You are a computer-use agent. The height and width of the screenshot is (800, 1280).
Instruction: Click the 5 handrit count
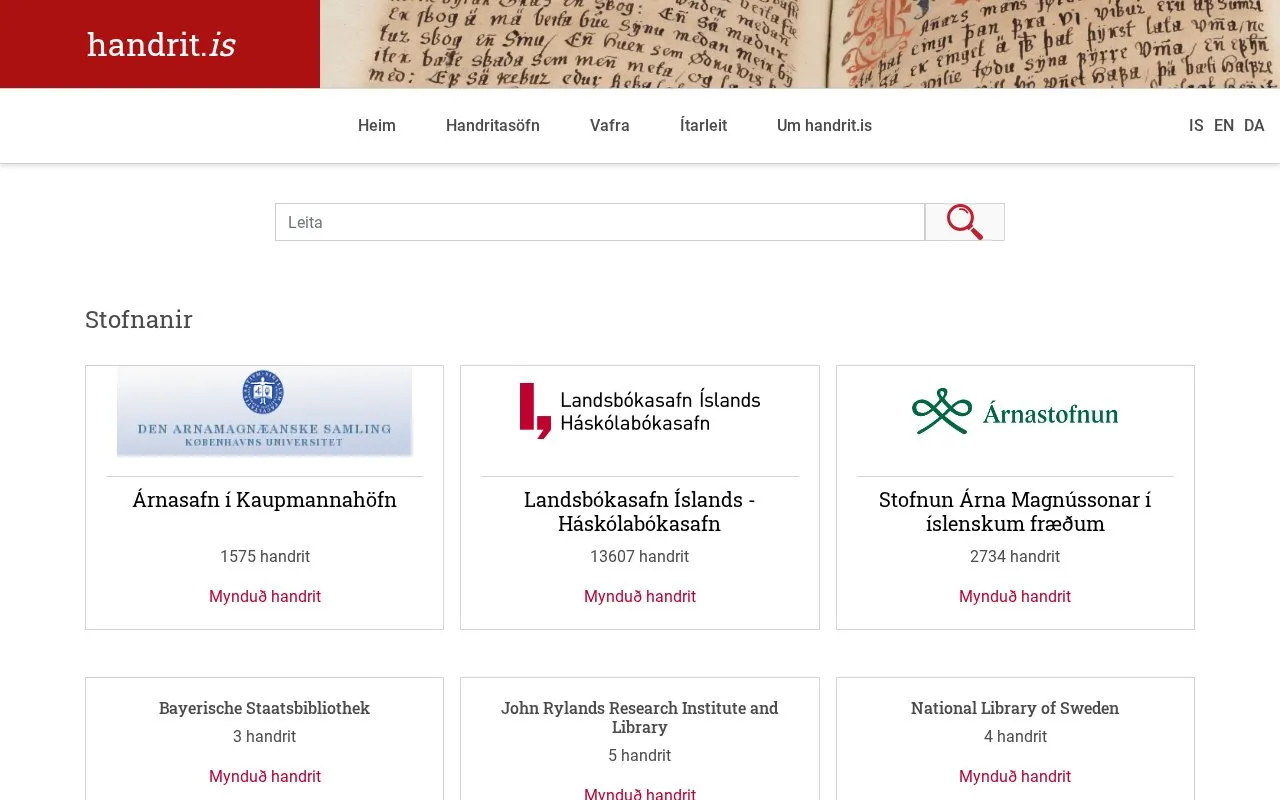click(x=640, y=755)
